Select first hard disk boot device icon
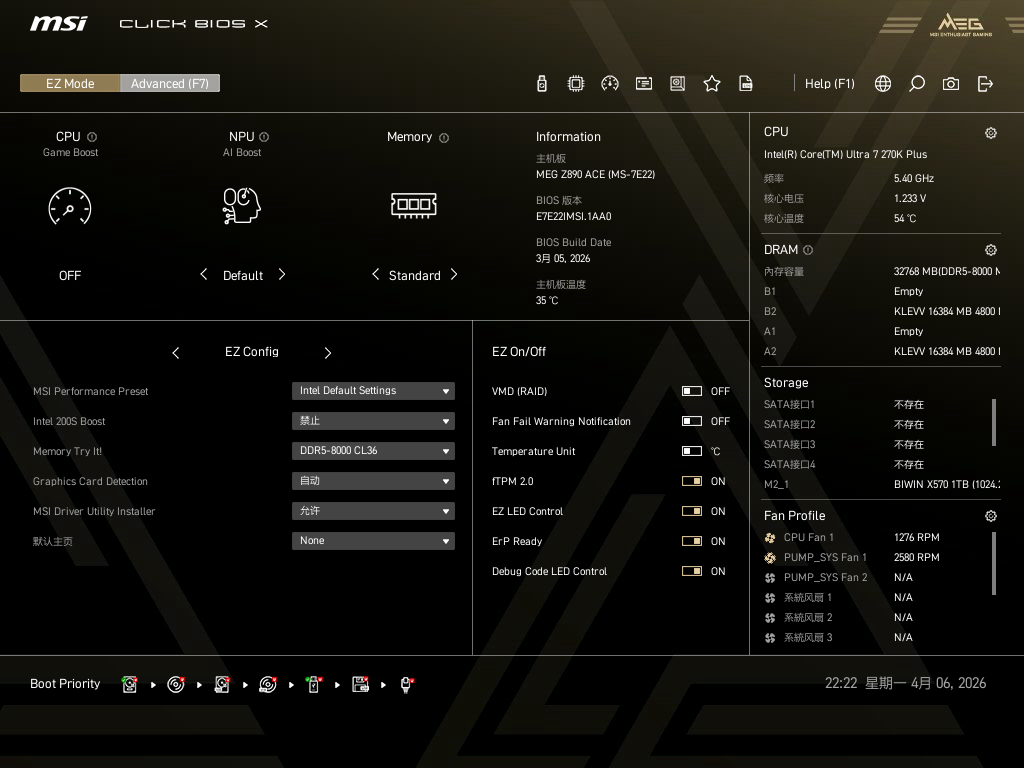 coord(129,684)
